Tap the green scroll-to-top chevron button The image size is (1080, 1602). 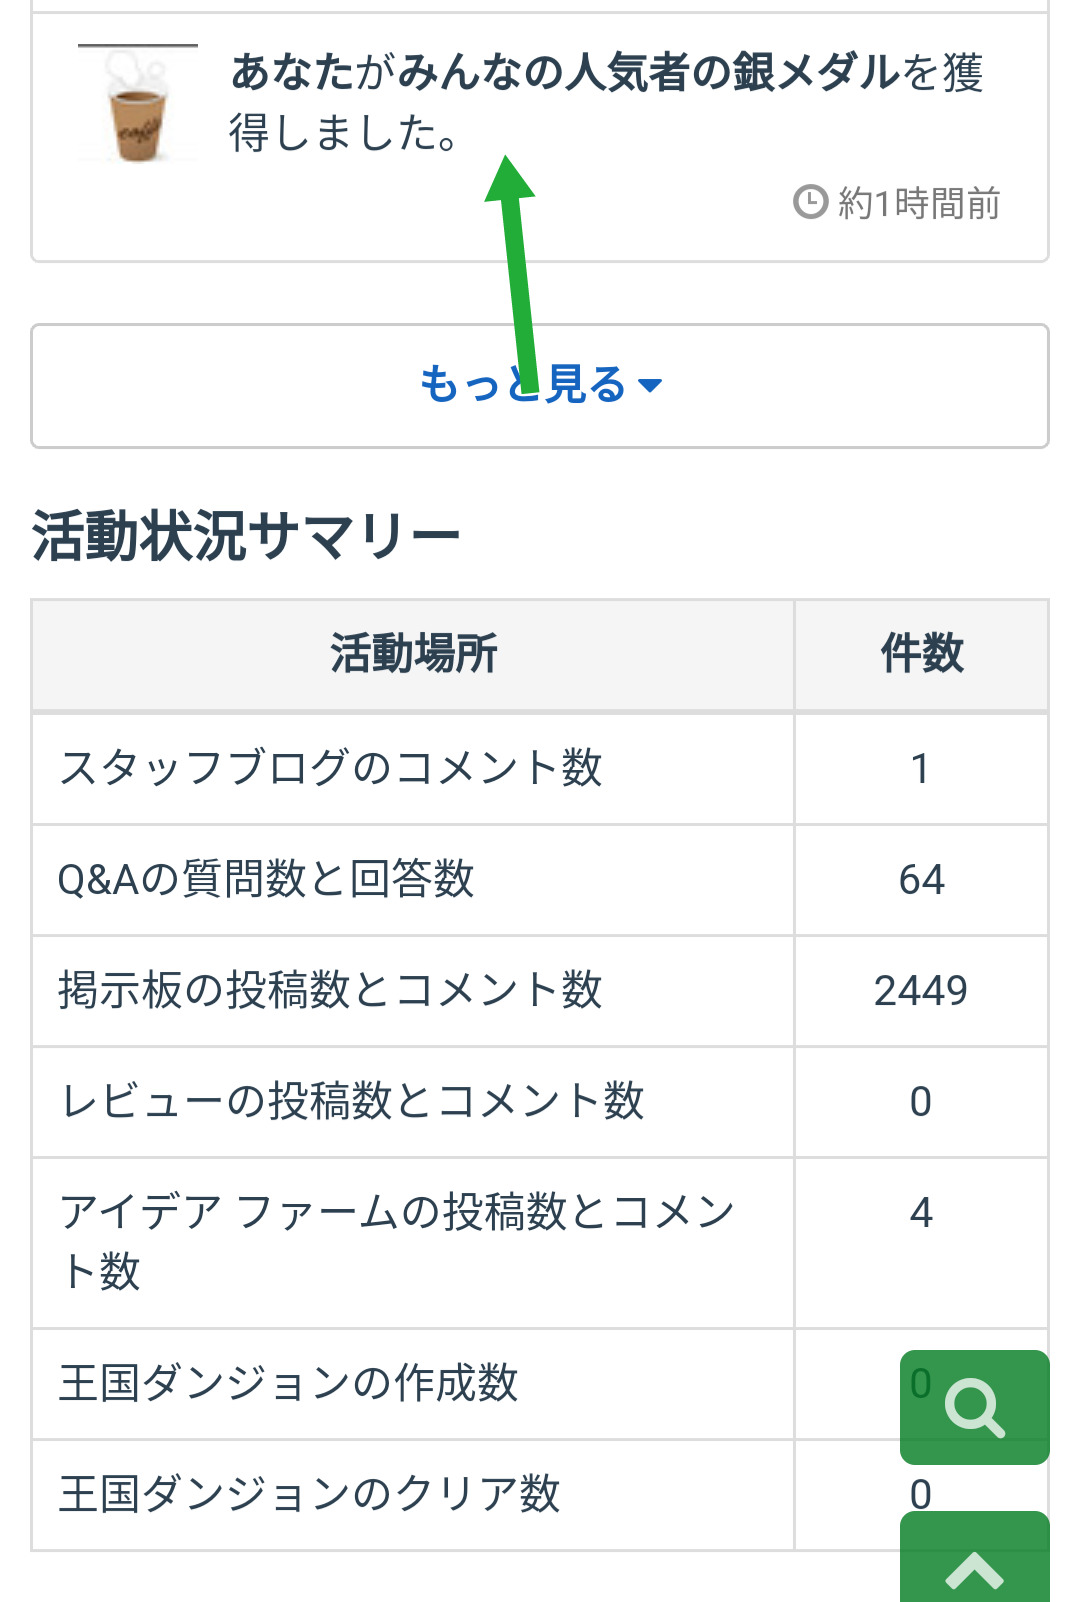pyautogui.click(x=974, y=1566)
